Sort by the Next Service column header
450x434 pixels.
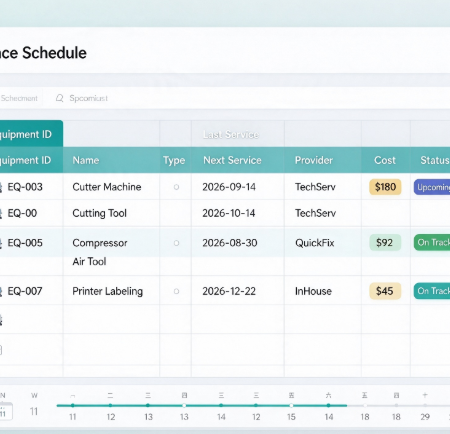pyautogui.click(x=232, y=160)
